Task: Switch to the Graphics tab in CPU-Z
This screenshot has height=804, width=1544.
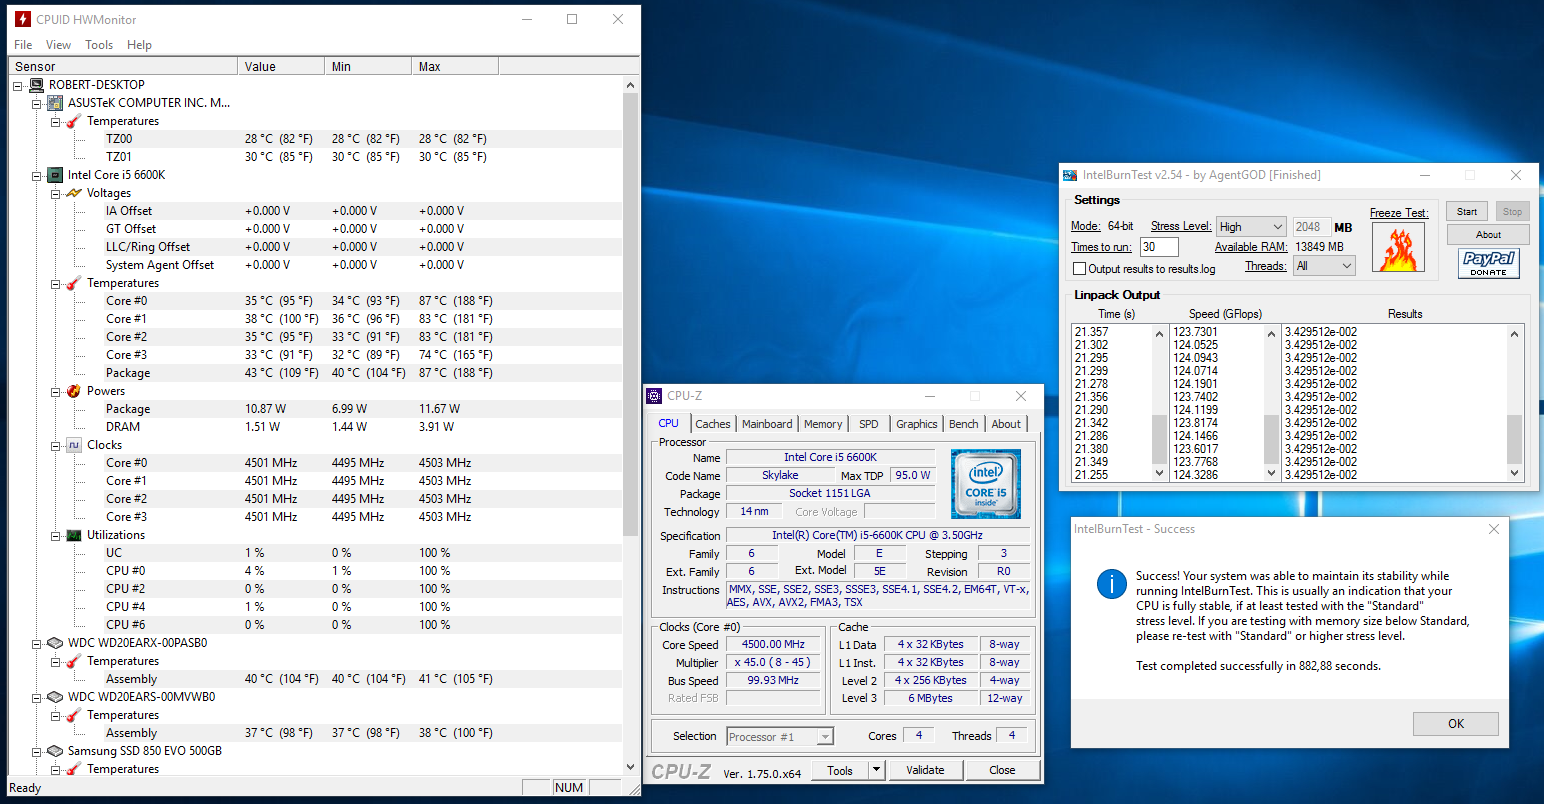Action: (917, 424)
